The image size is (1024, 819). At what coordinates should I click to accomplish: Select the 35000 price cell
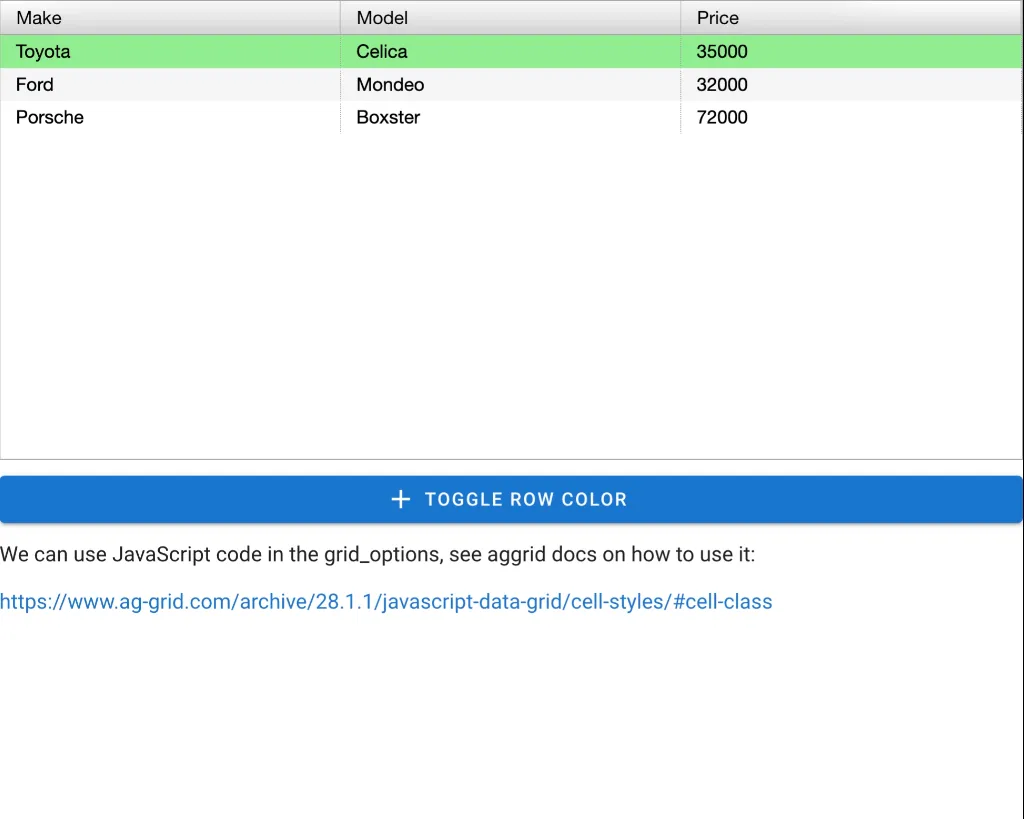722,52
